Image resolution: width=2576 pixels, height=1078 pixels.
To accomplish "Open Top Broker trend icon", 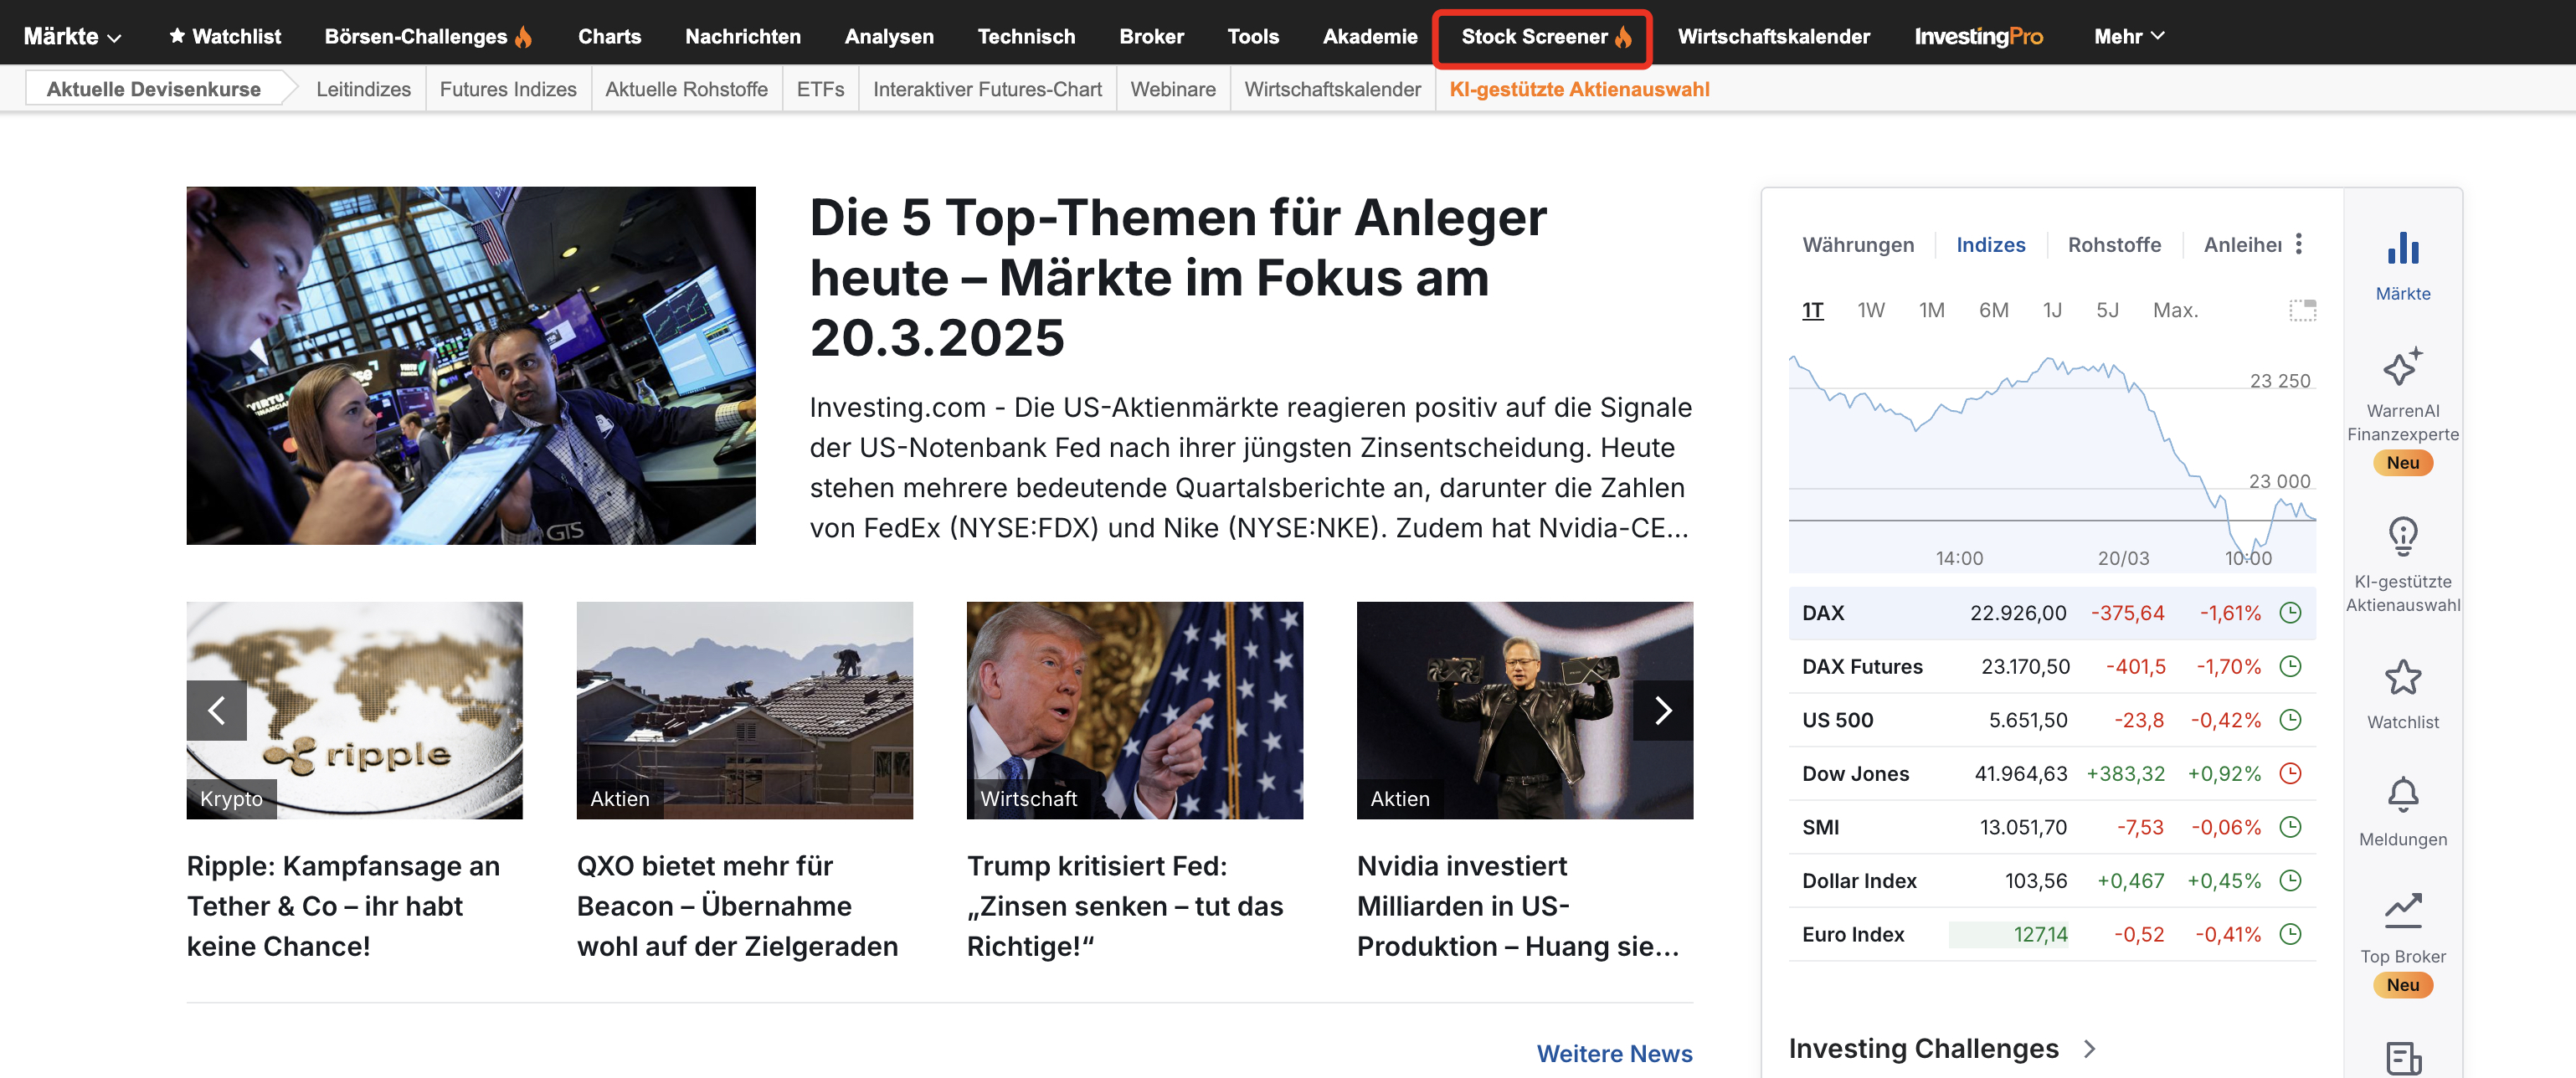I will (2402, 910).
